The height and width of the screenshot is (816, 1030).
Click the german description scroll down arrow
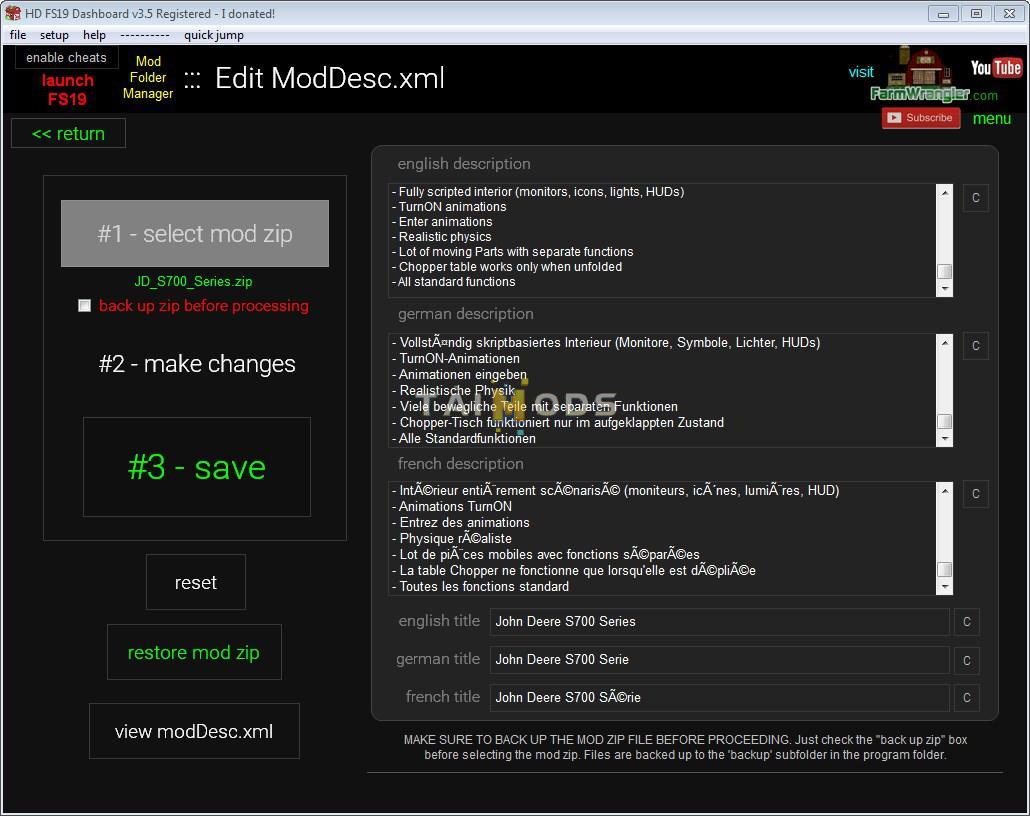[x=945, y=438]
